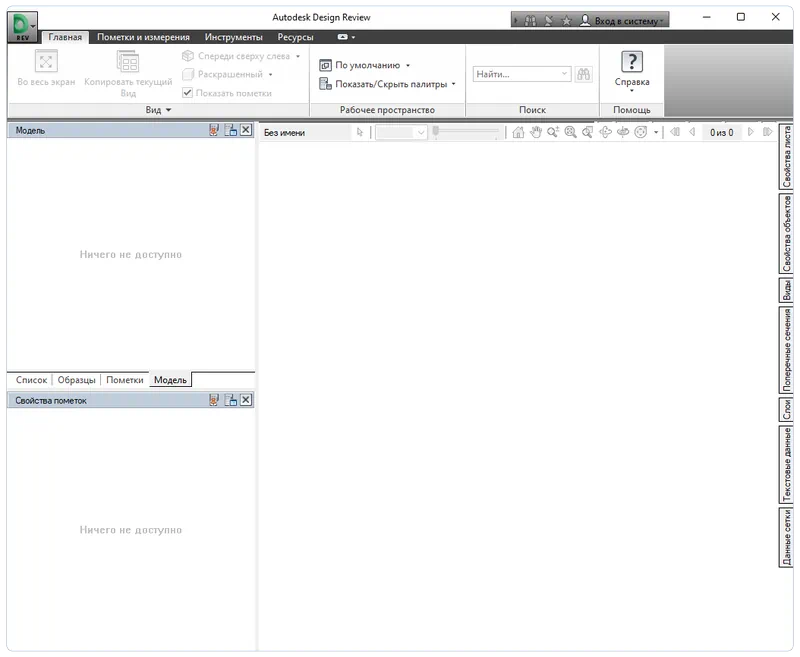
Task: Open the Данные сетки side tab
Action: [786, 537]
